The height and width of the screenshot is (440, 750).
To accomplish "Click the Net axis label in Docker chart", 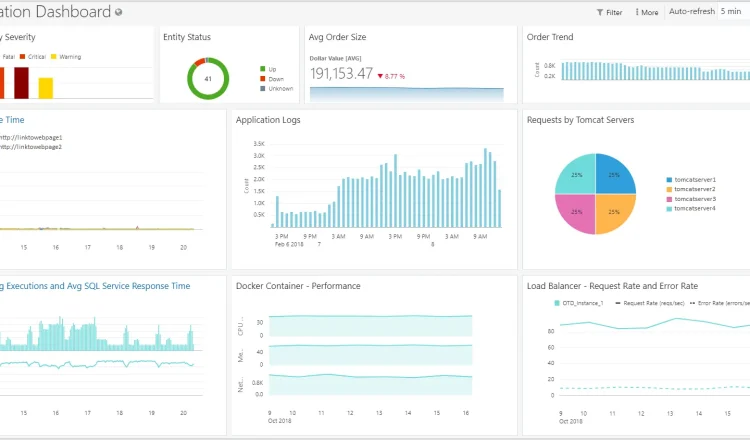I will pyautogui.click(x=241, y=385).
